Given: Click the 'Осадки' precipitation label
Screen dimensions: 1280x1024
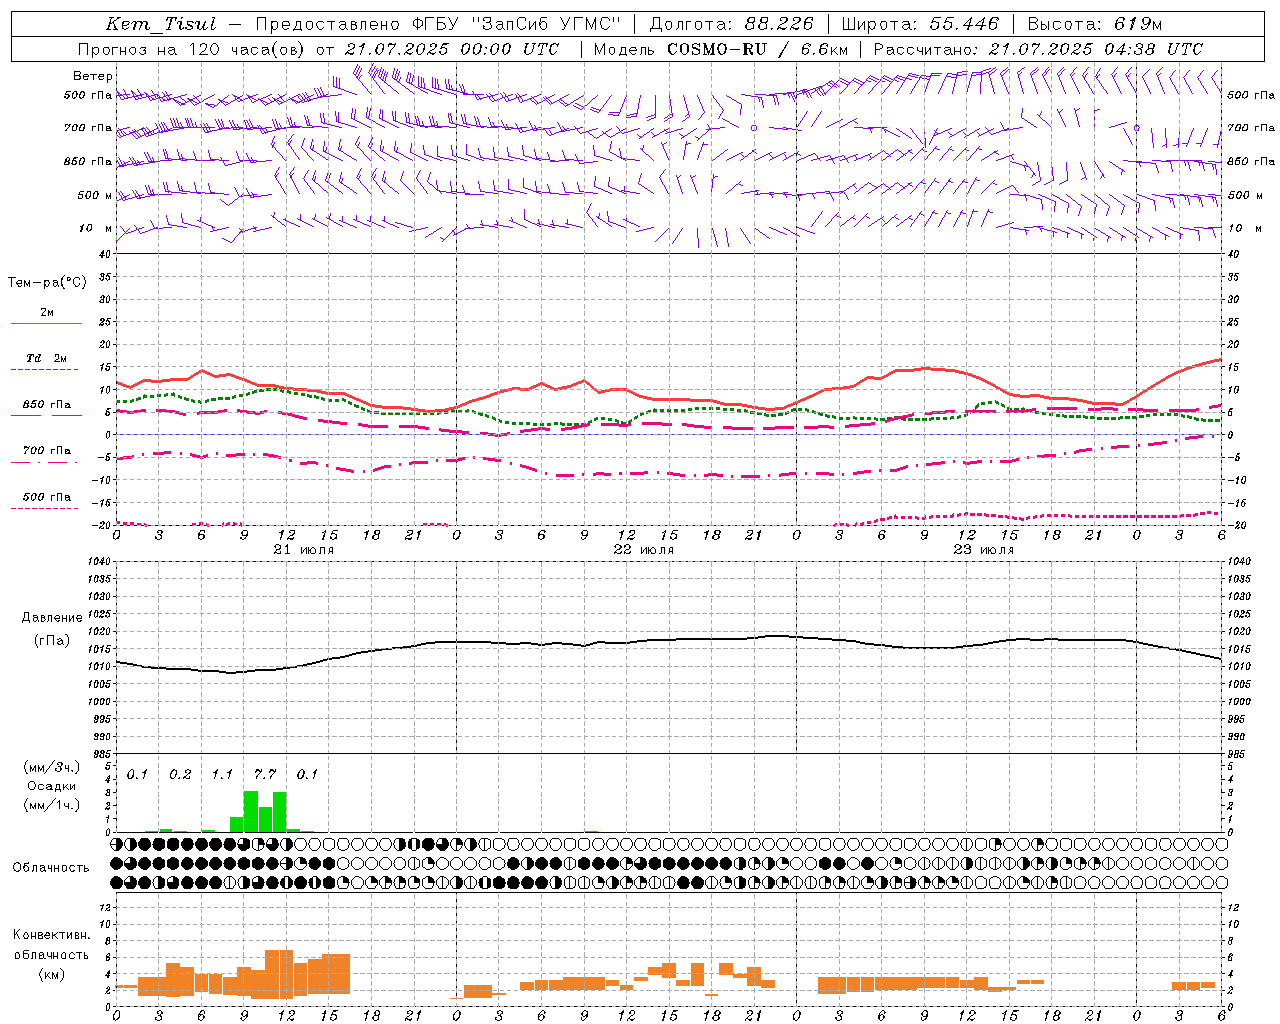Looking at the screenshot, I should [52, 786].
